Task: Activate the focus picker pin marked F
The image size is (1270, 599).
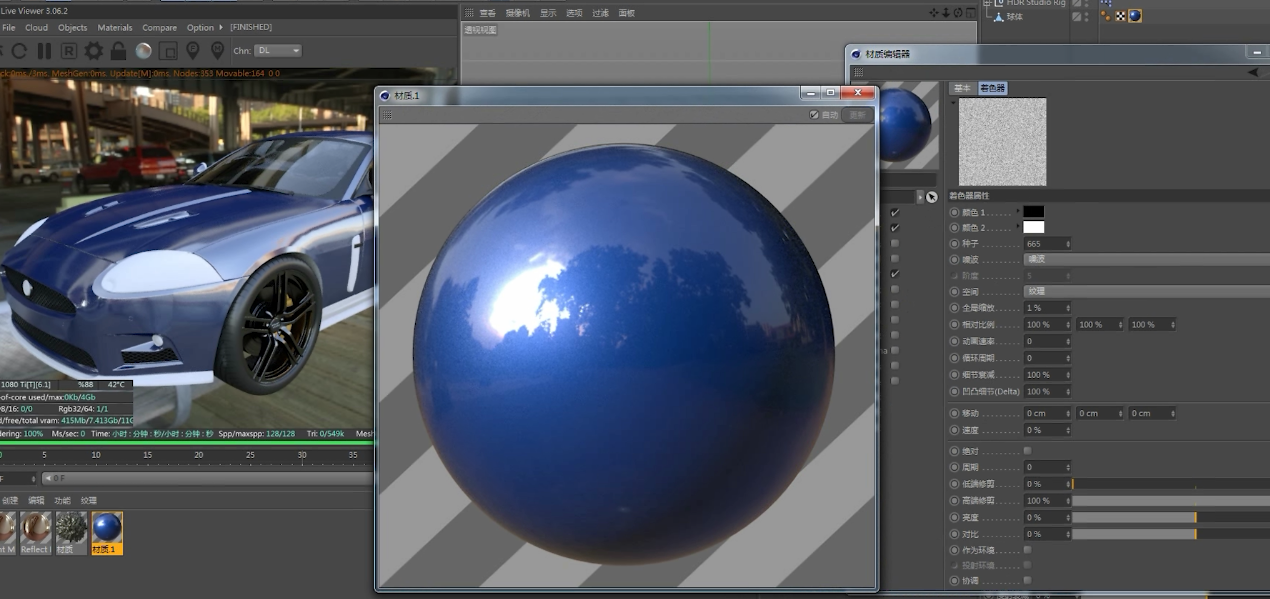Action: (x=192, y=50)
